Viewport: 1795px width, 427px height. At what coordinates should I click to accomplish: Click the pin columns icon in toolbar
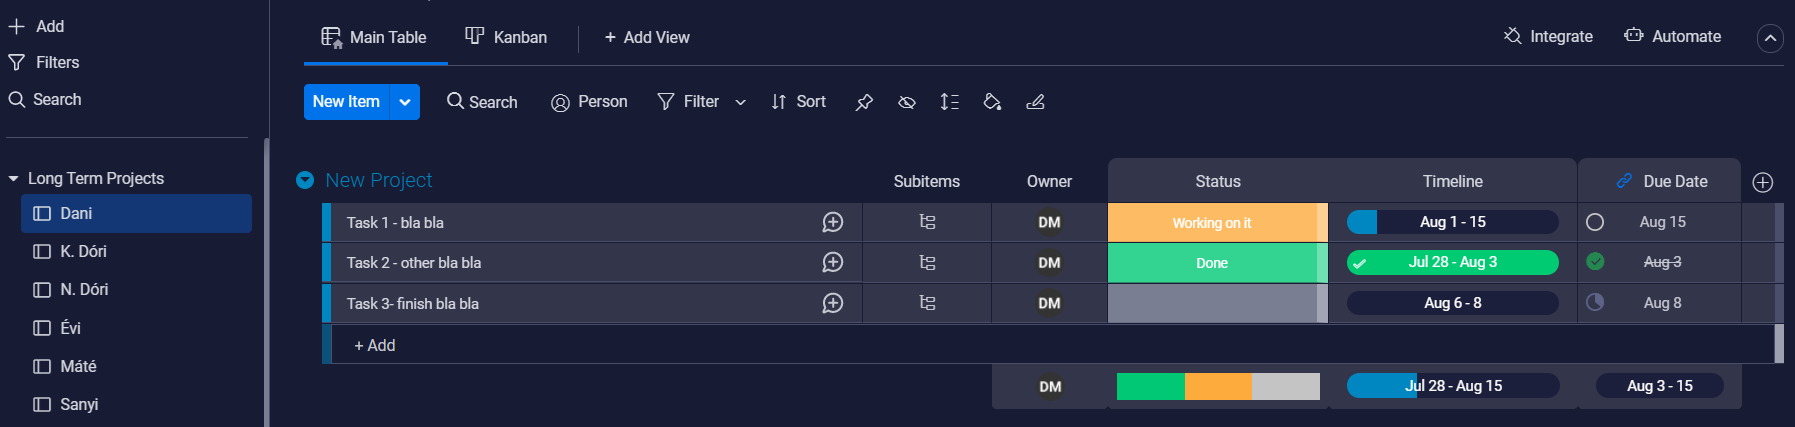point(864,102)
